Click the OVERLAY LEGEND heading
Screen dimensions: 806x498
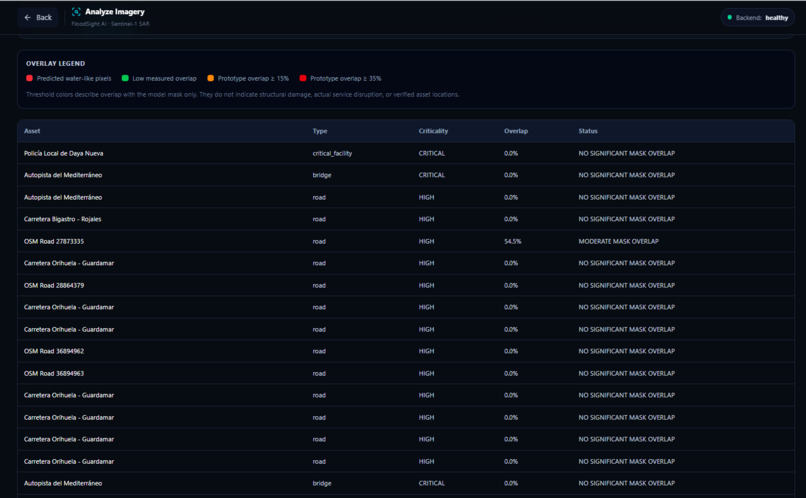tap(56, 63)
